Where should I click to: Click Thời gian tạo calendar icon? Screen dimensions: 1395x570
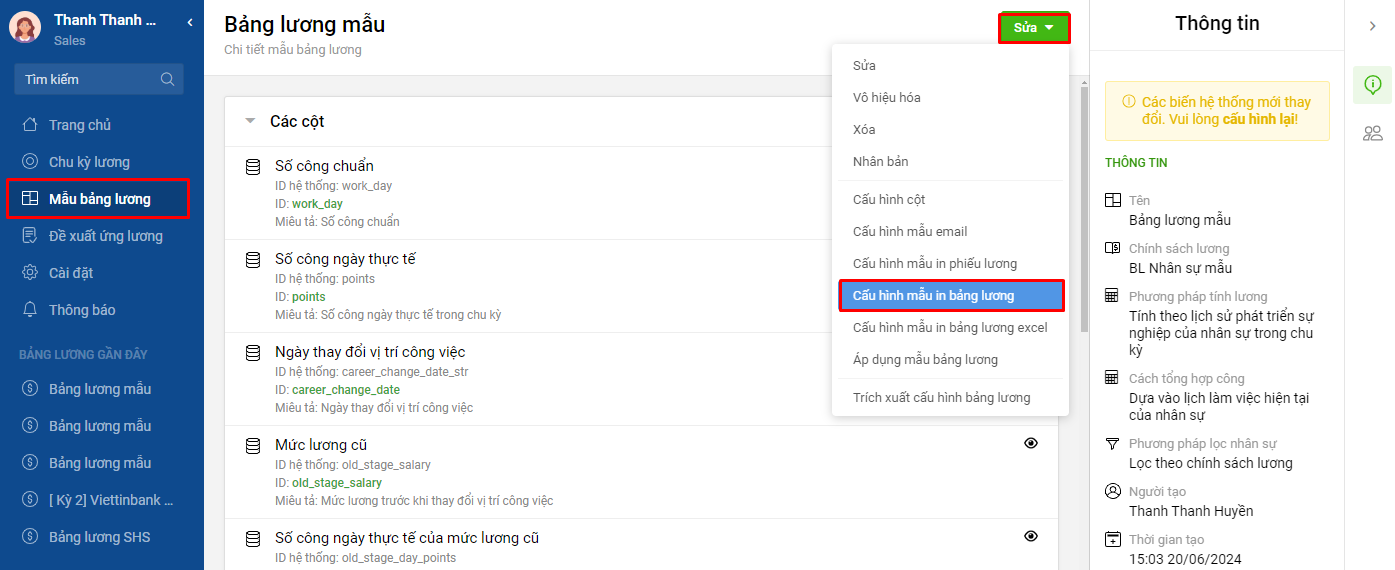1112,539
